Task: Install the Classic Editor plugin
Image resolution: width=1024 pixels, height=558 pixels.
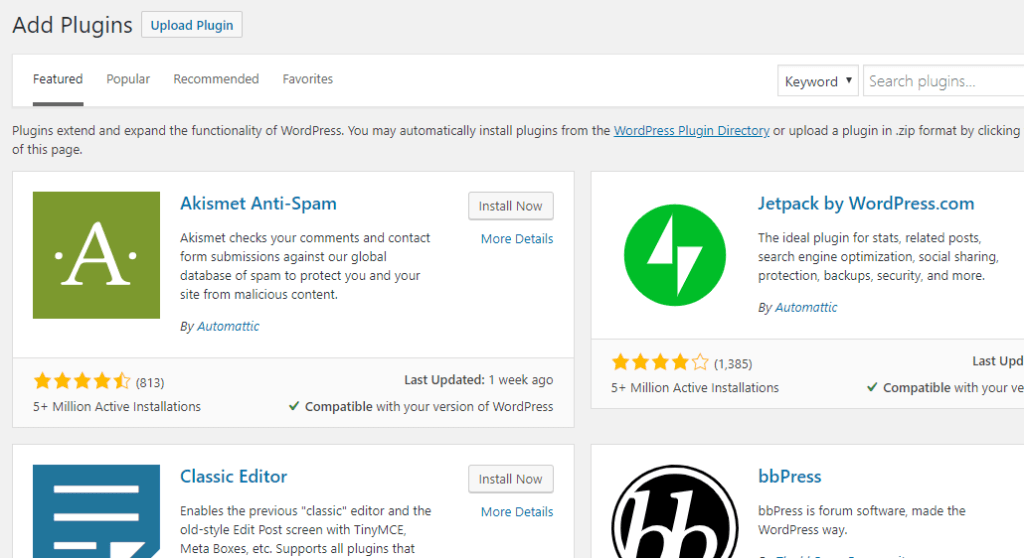Action: (510, 479)
